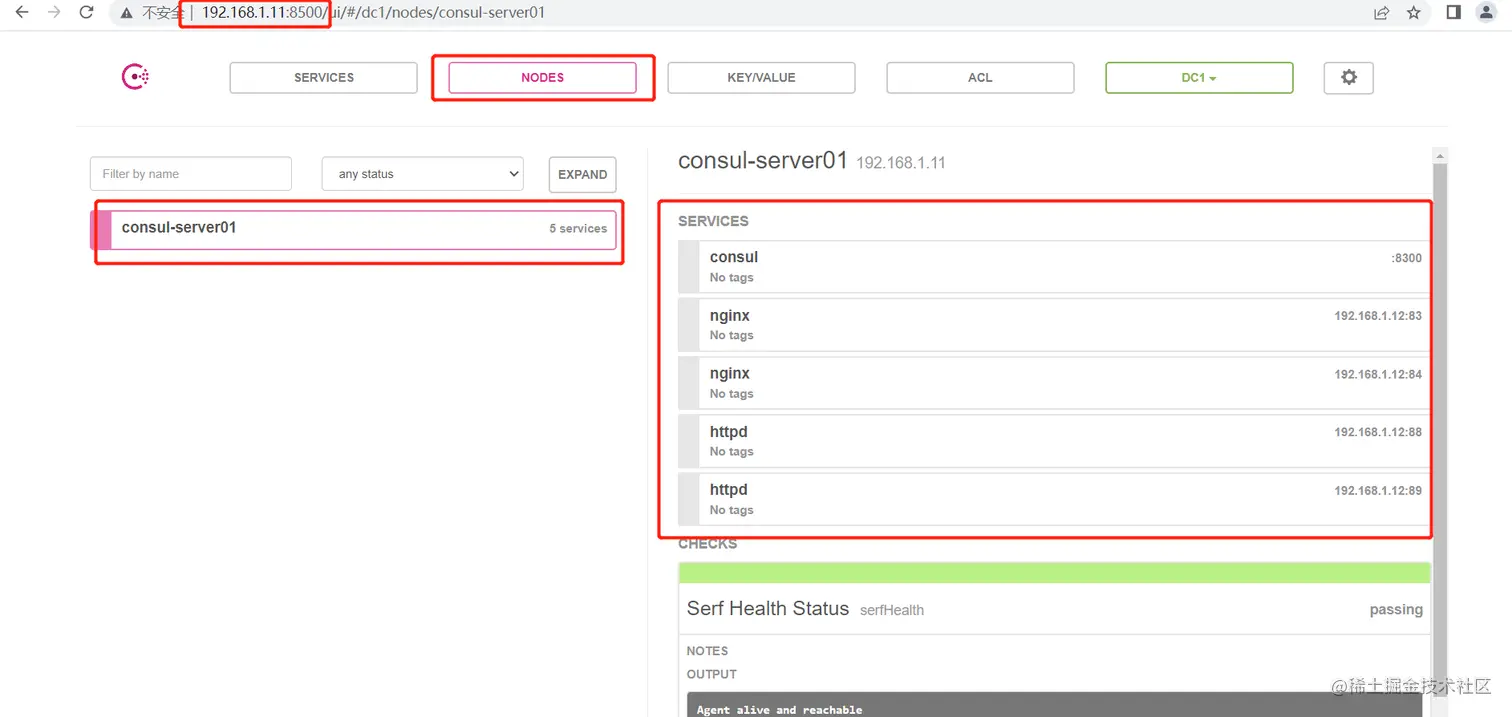The height and width of the screenshot is (717, 1512).
Task: Click the EXPAND button
Action: click(582, 174)
